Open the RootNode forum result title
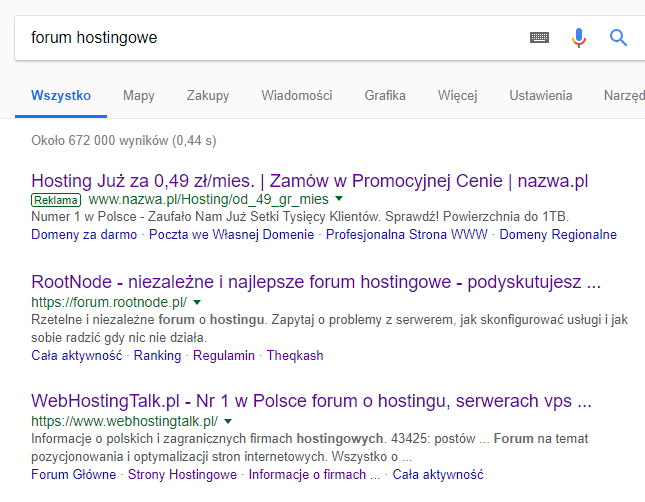This screenshot has width=645, height=502. (316, 282)
